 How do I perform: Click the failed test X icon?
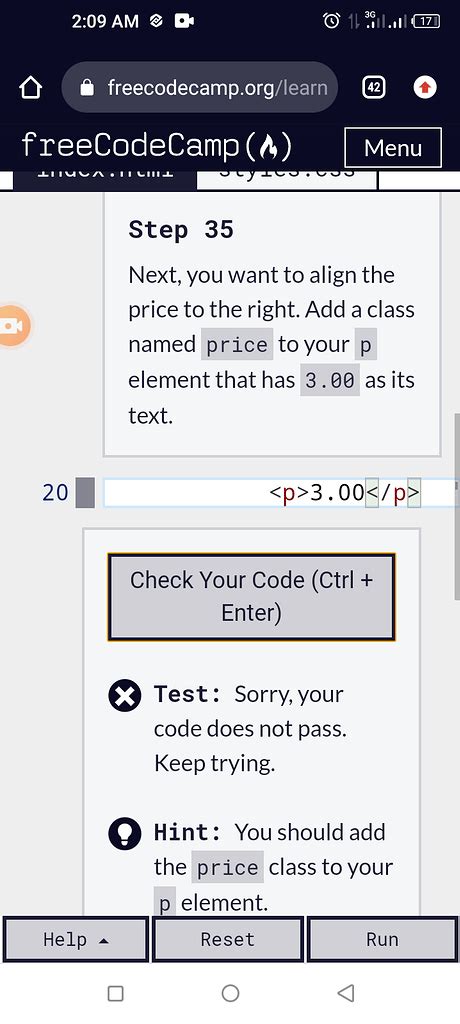pos(124,696)
